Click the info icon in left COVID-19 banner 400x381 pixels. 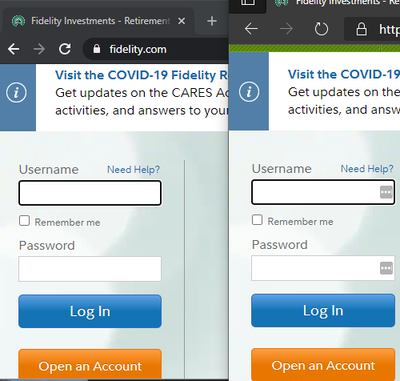pyautogui.click(x=16, y=92)
